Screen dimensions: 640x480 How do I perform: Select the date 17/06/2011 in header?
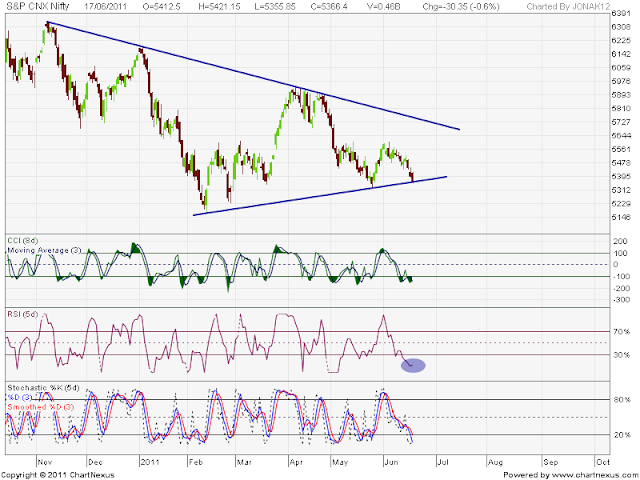106,7
